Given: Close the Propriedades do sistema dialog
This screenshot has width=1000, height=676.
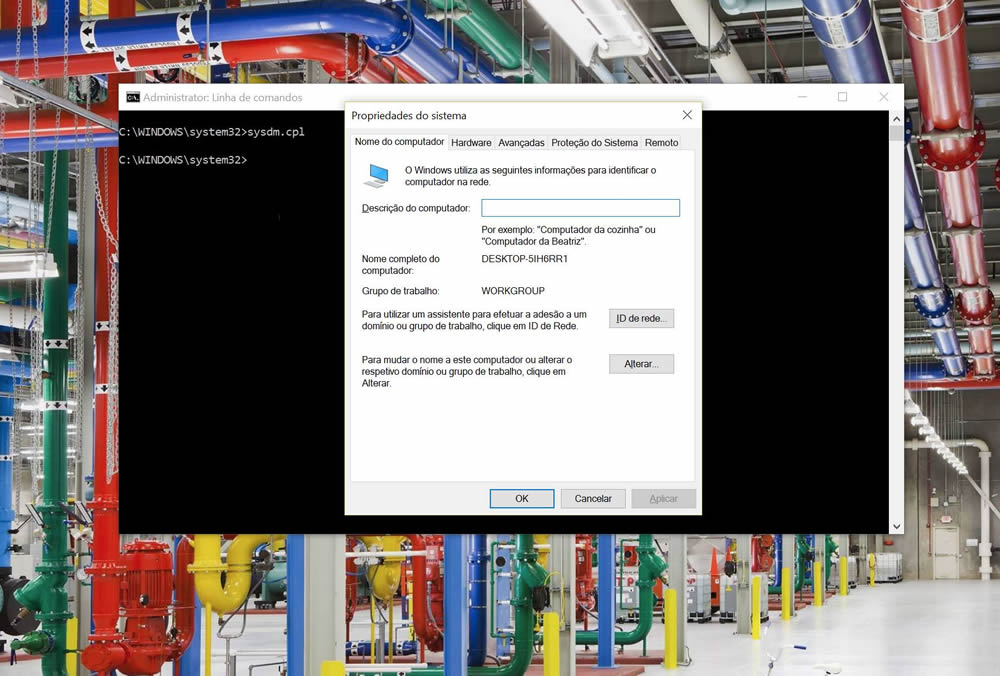Looking at the screenshot, I should coord(687,115).
